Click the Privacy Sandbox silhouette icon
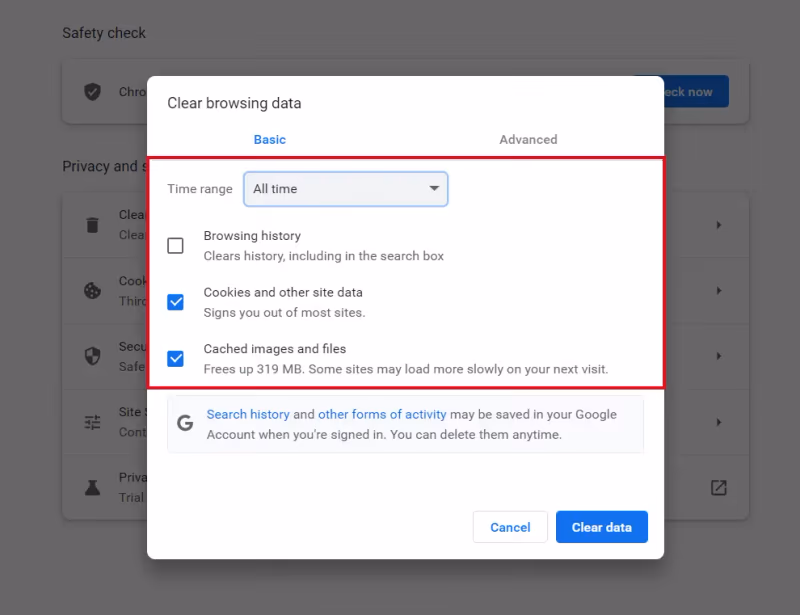 pyautogui.click(x=92, y=487)
